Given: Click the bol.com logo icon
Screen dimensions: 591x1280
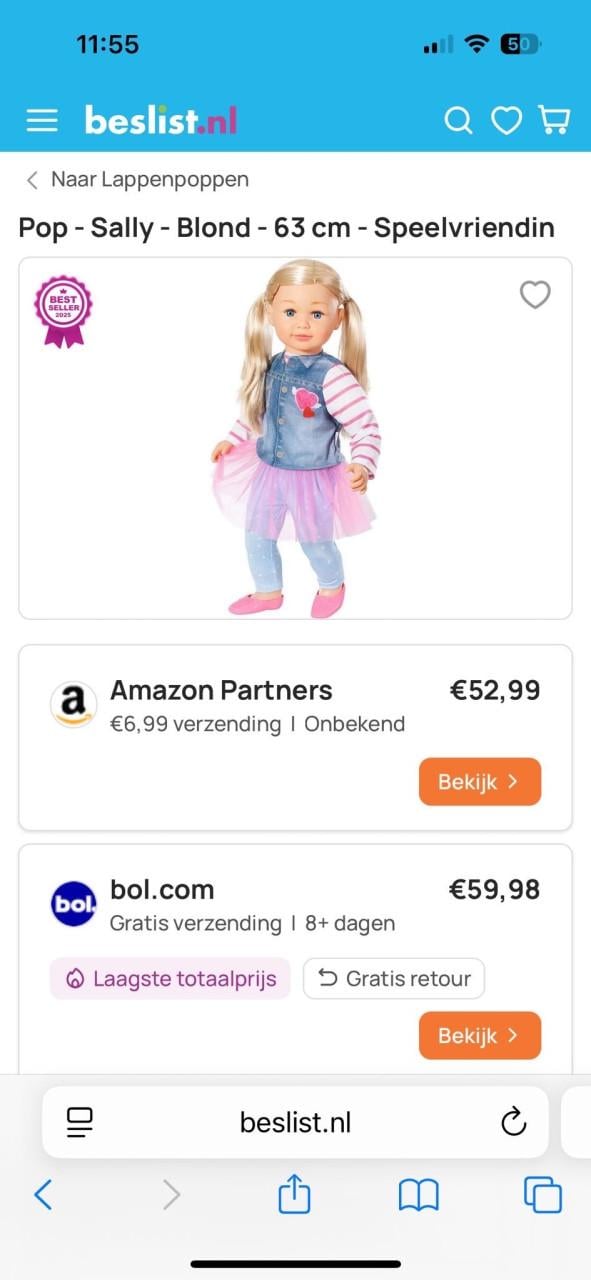Looking at the screenshot, I should tap(73, 904).
